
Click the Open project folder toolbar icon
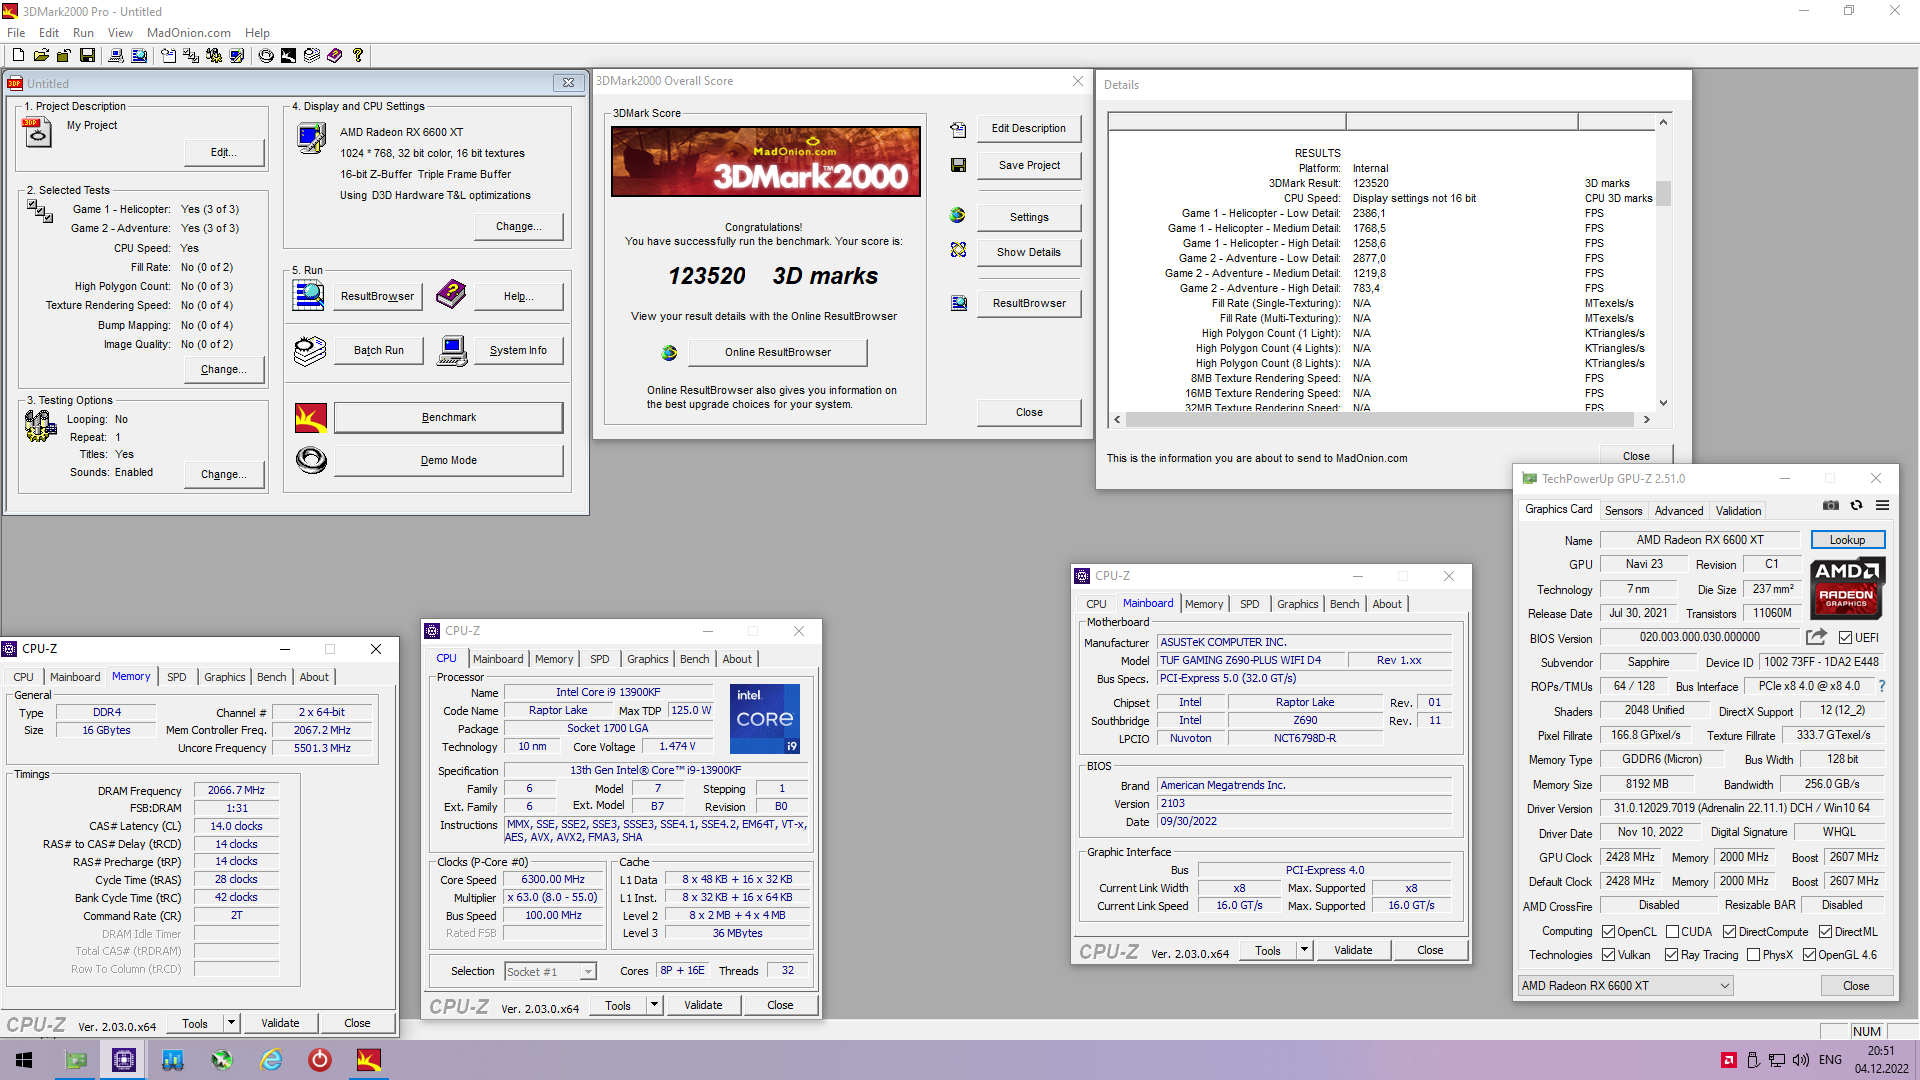pos(41,56)
